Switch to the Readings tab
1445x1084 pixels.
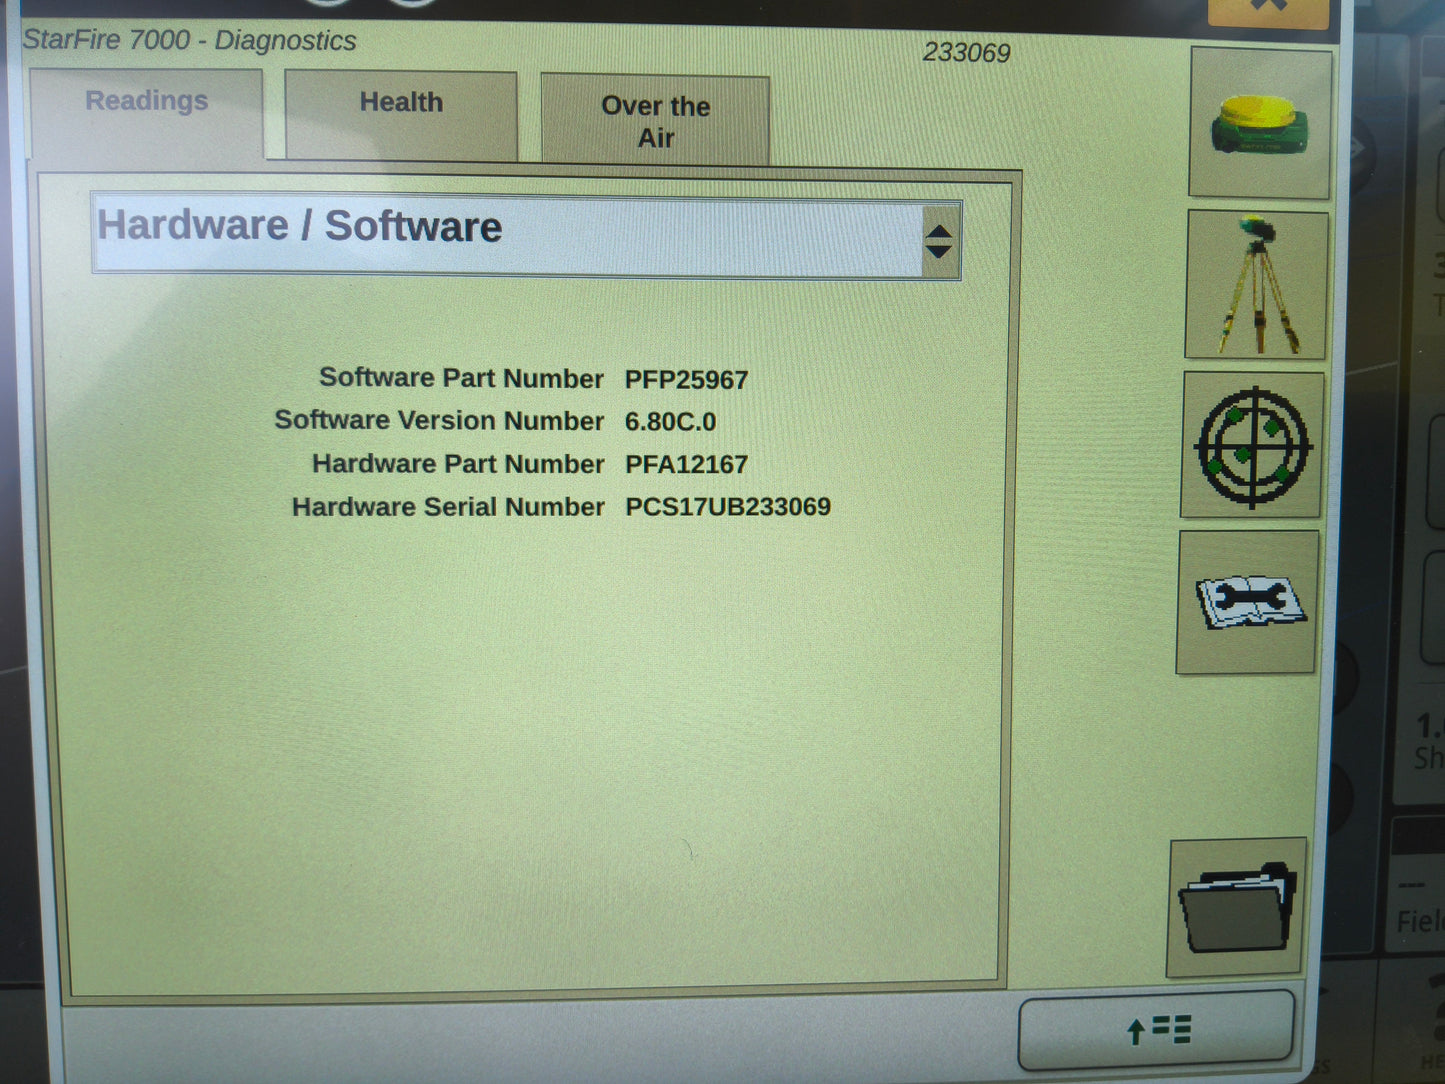(147, 112)
